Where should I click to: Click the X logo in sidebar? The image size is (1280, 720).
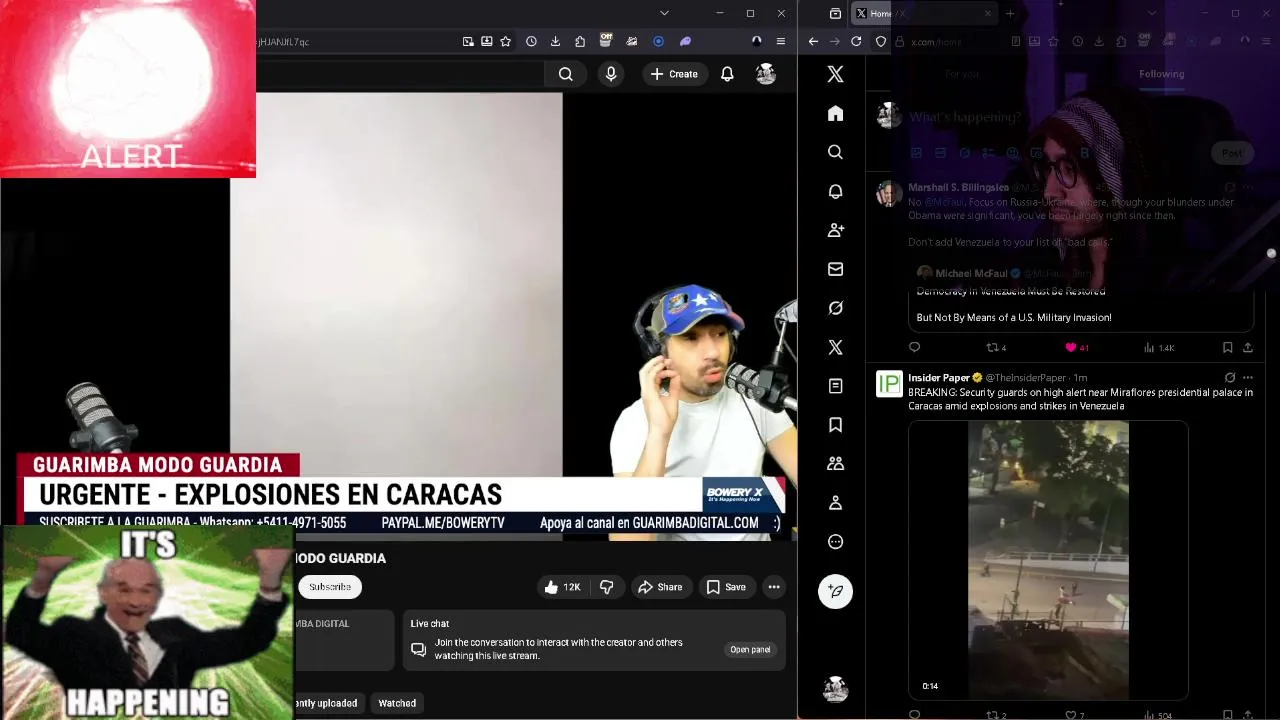pyautogui.click(x=835, y=74)
